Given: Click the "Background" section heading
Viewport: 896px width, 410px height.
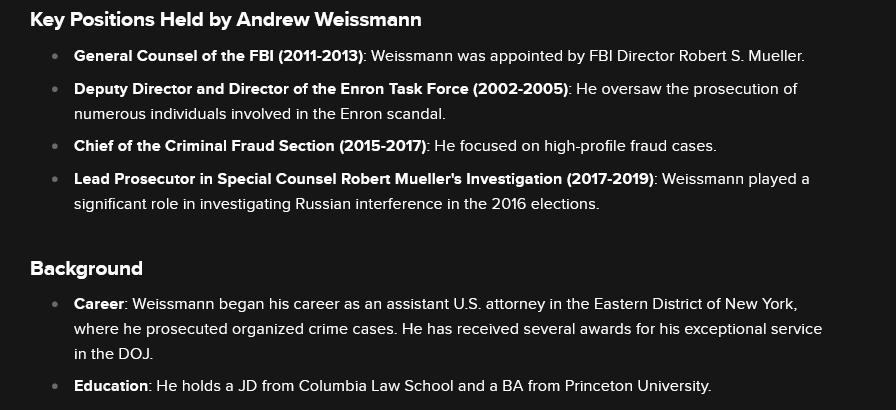Looking at the screenshot, I should (x=86, y=268).
